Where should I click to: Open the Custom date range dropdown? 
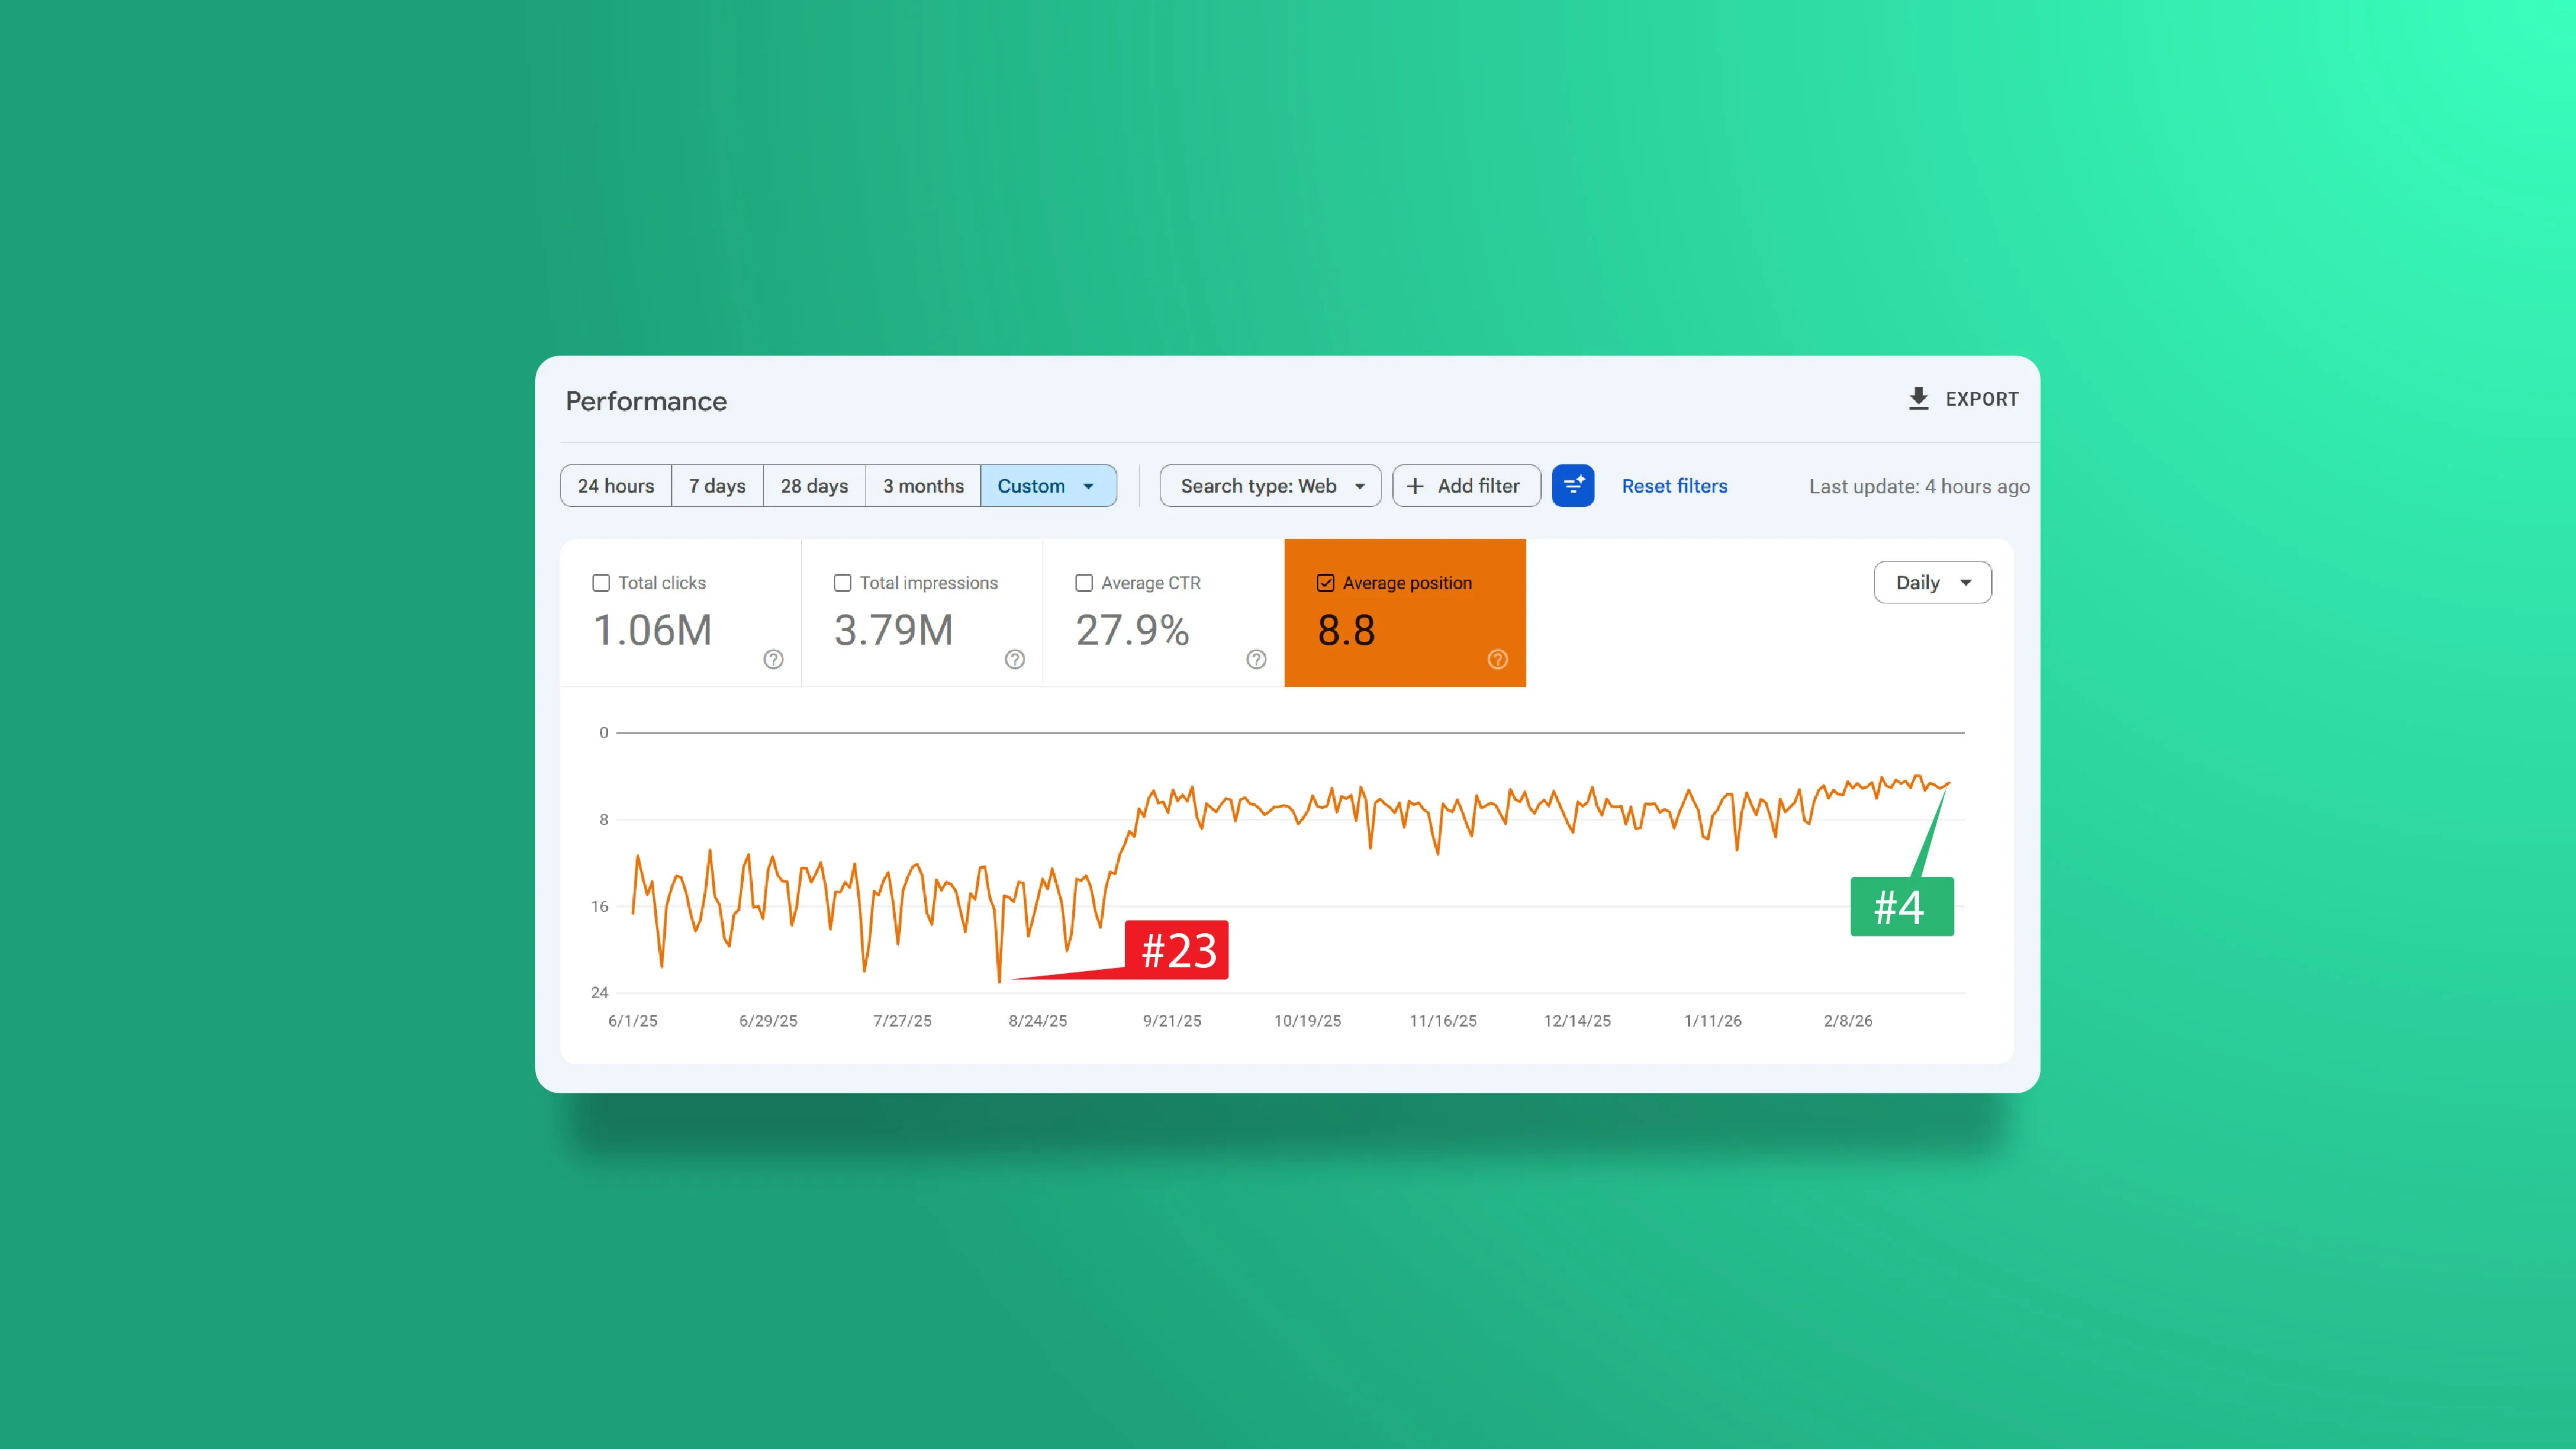pos(1048,485)
